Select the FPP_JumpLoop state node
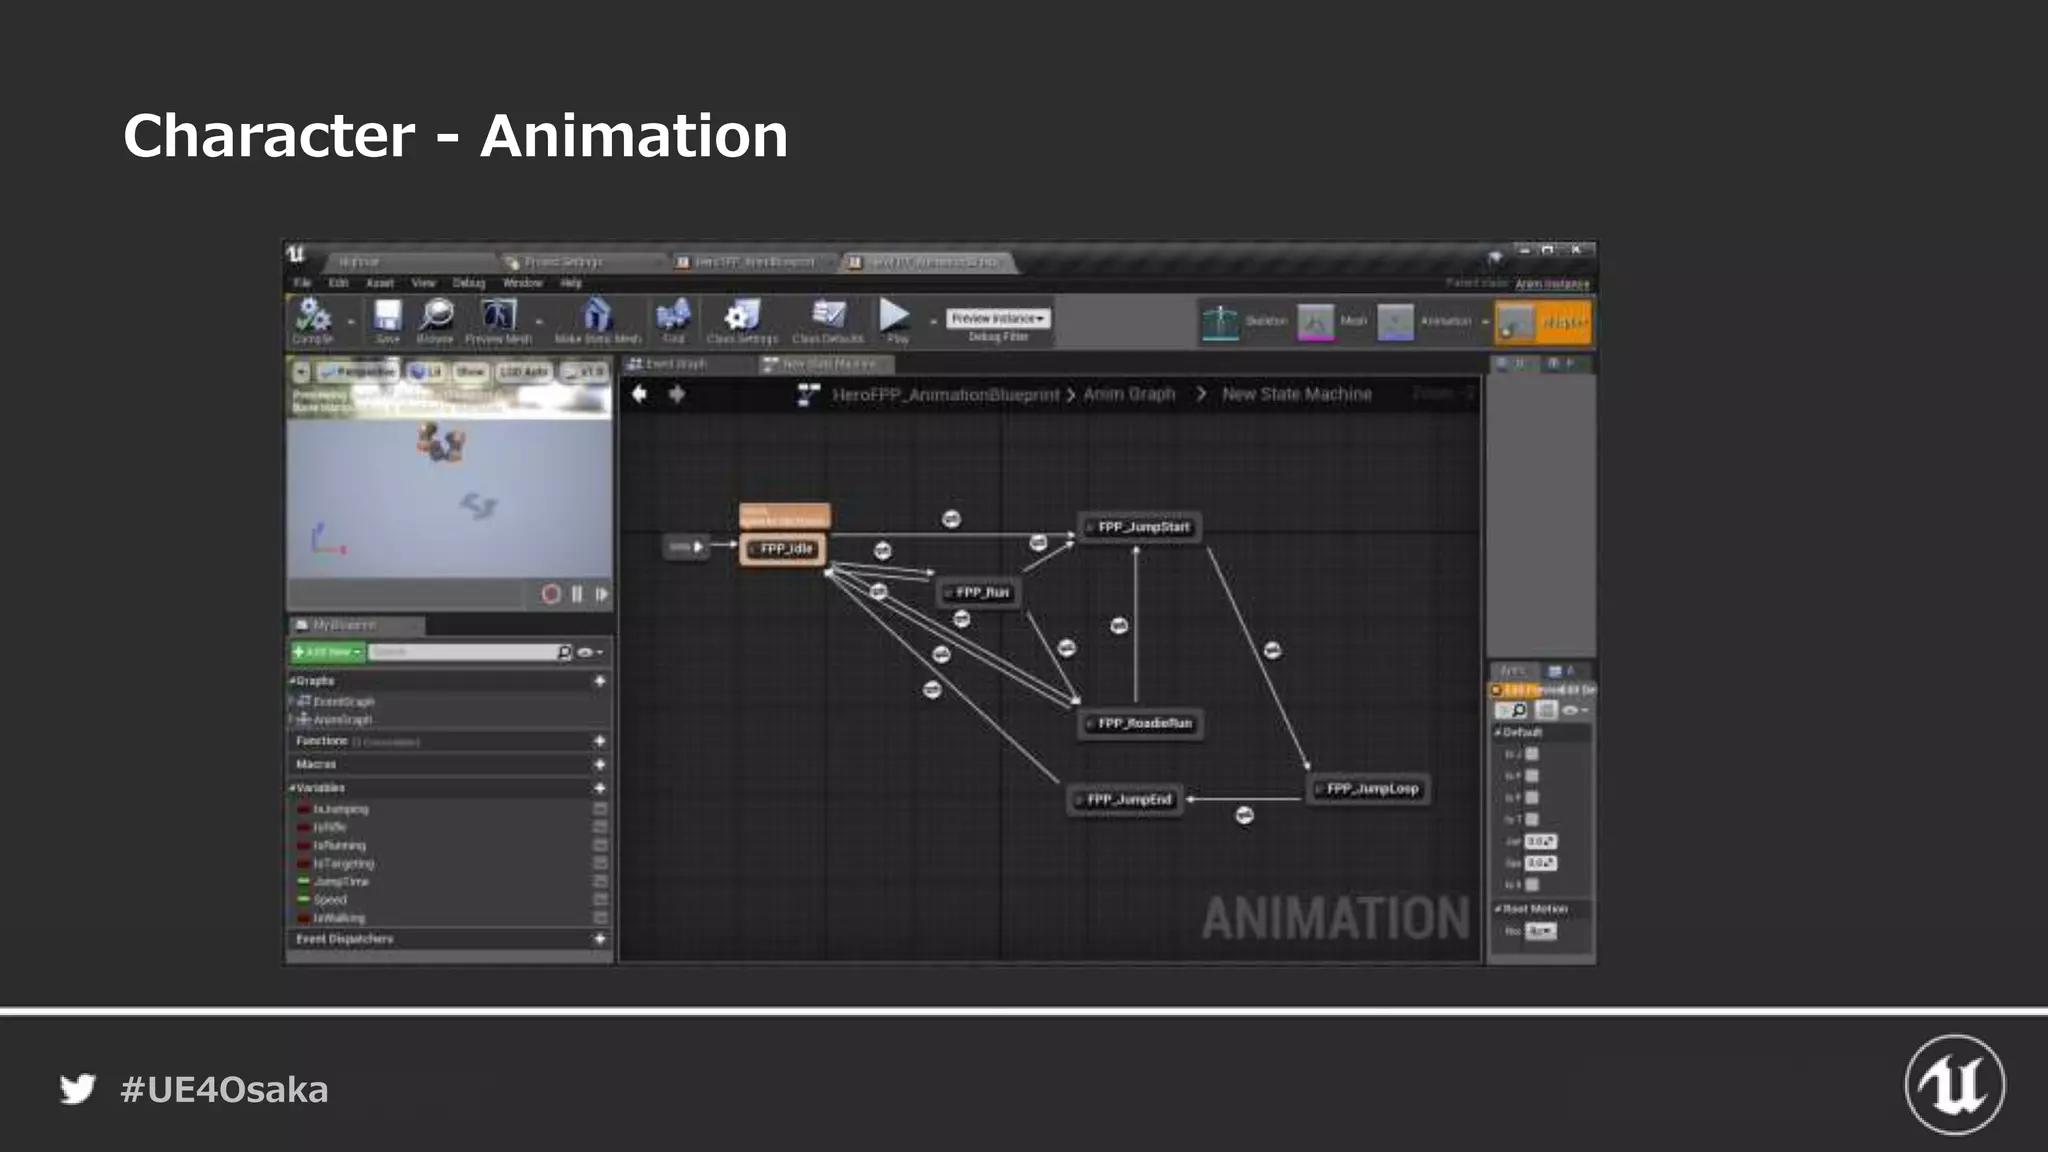Screen dimensions: 2048x1152 [x=1370, y=789]
